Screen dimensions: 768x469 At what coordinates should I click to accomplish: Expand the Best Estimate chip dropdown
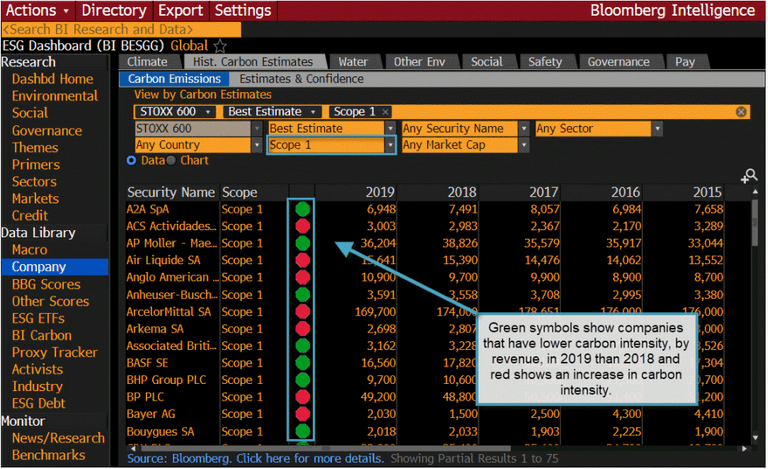(313, 112)
